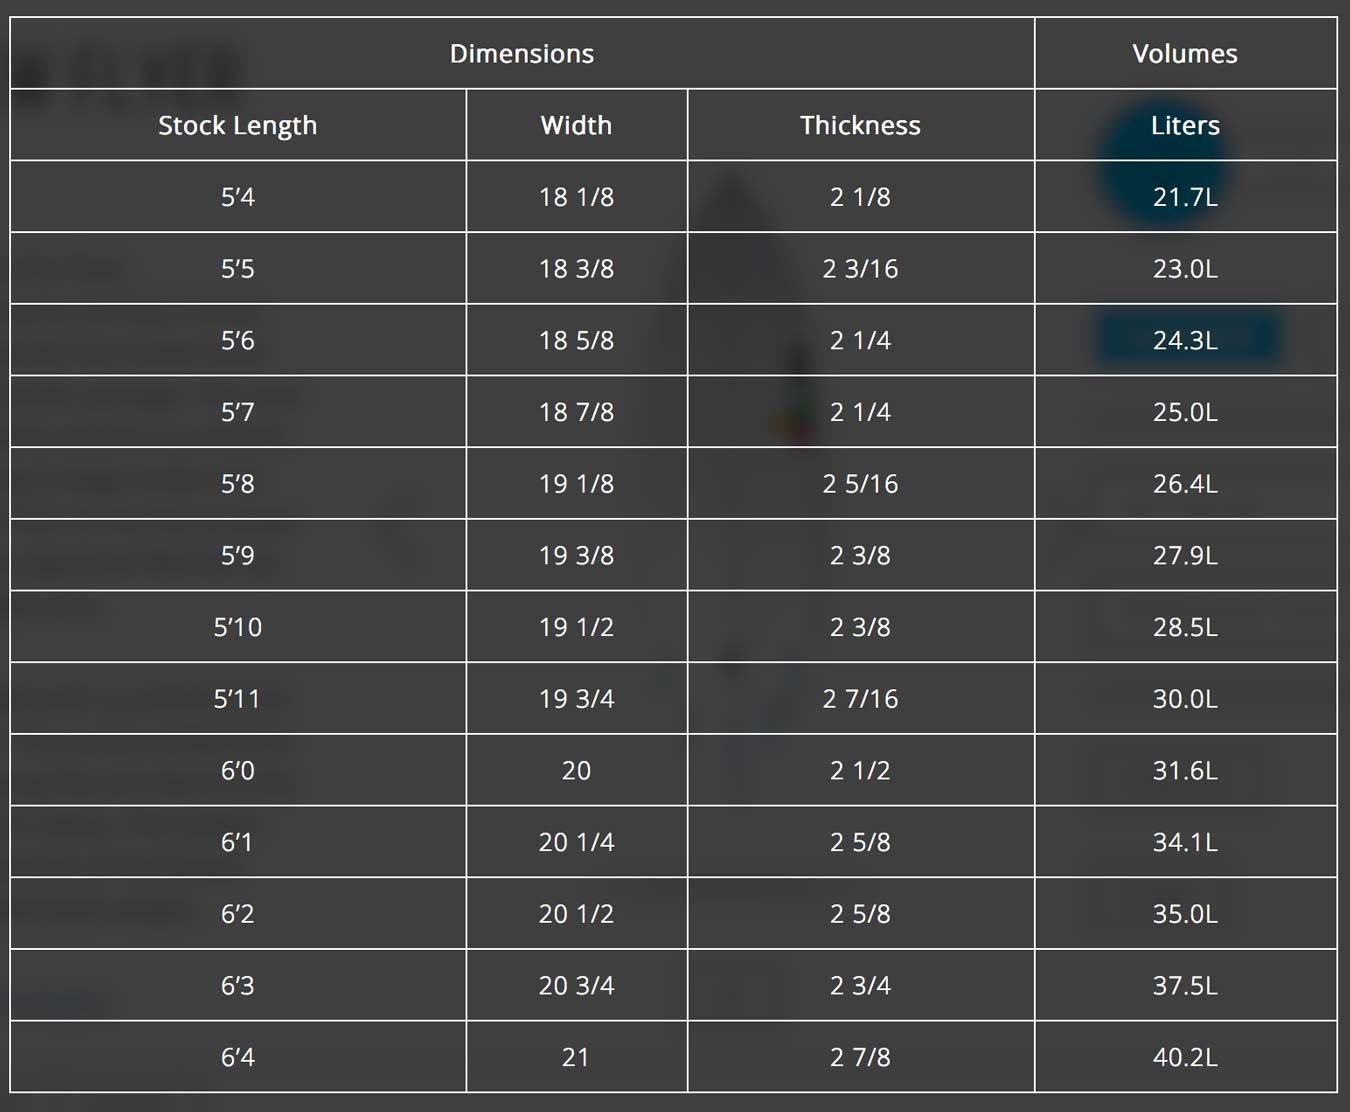Select the 2 7/8 thickness cell
The height and width of the screenshot is (1112, 1350).
point(861,1057)
